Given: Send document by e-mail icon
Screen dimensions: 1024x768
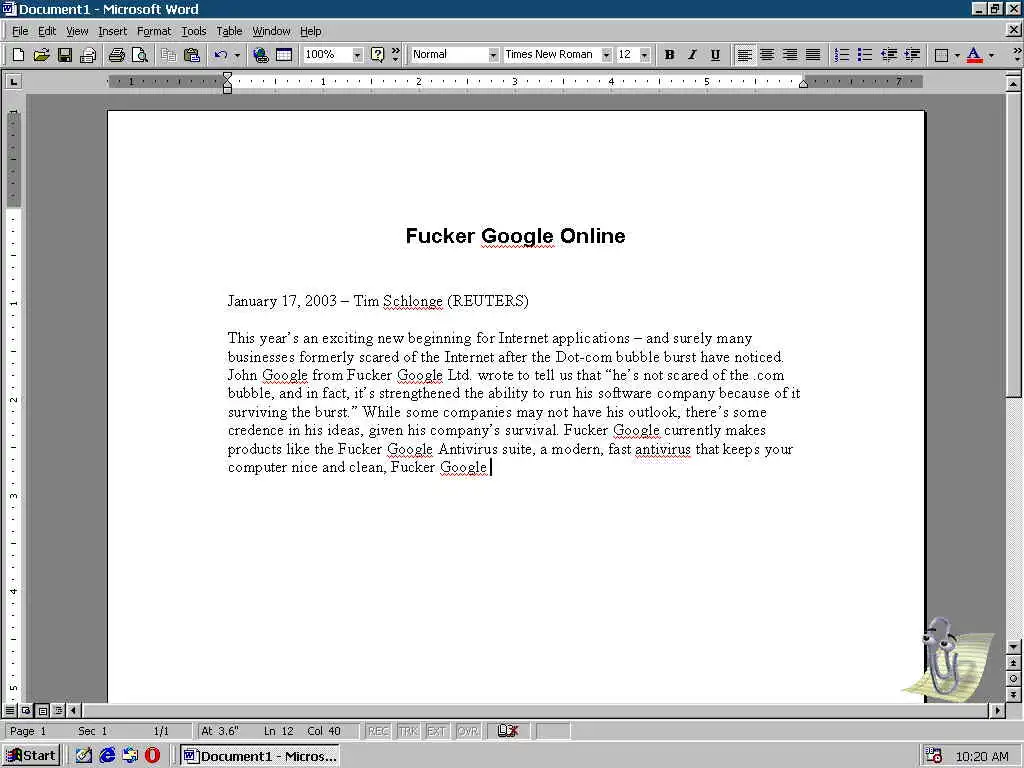Looking at the screenshot, I should click(x=88, y=55).
